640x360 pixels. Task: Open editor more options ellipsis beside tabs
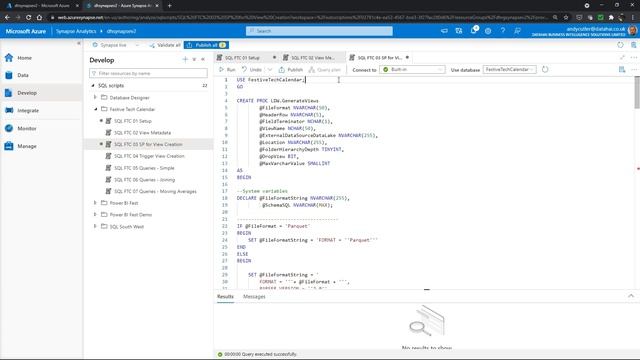(x=633, y=58)
